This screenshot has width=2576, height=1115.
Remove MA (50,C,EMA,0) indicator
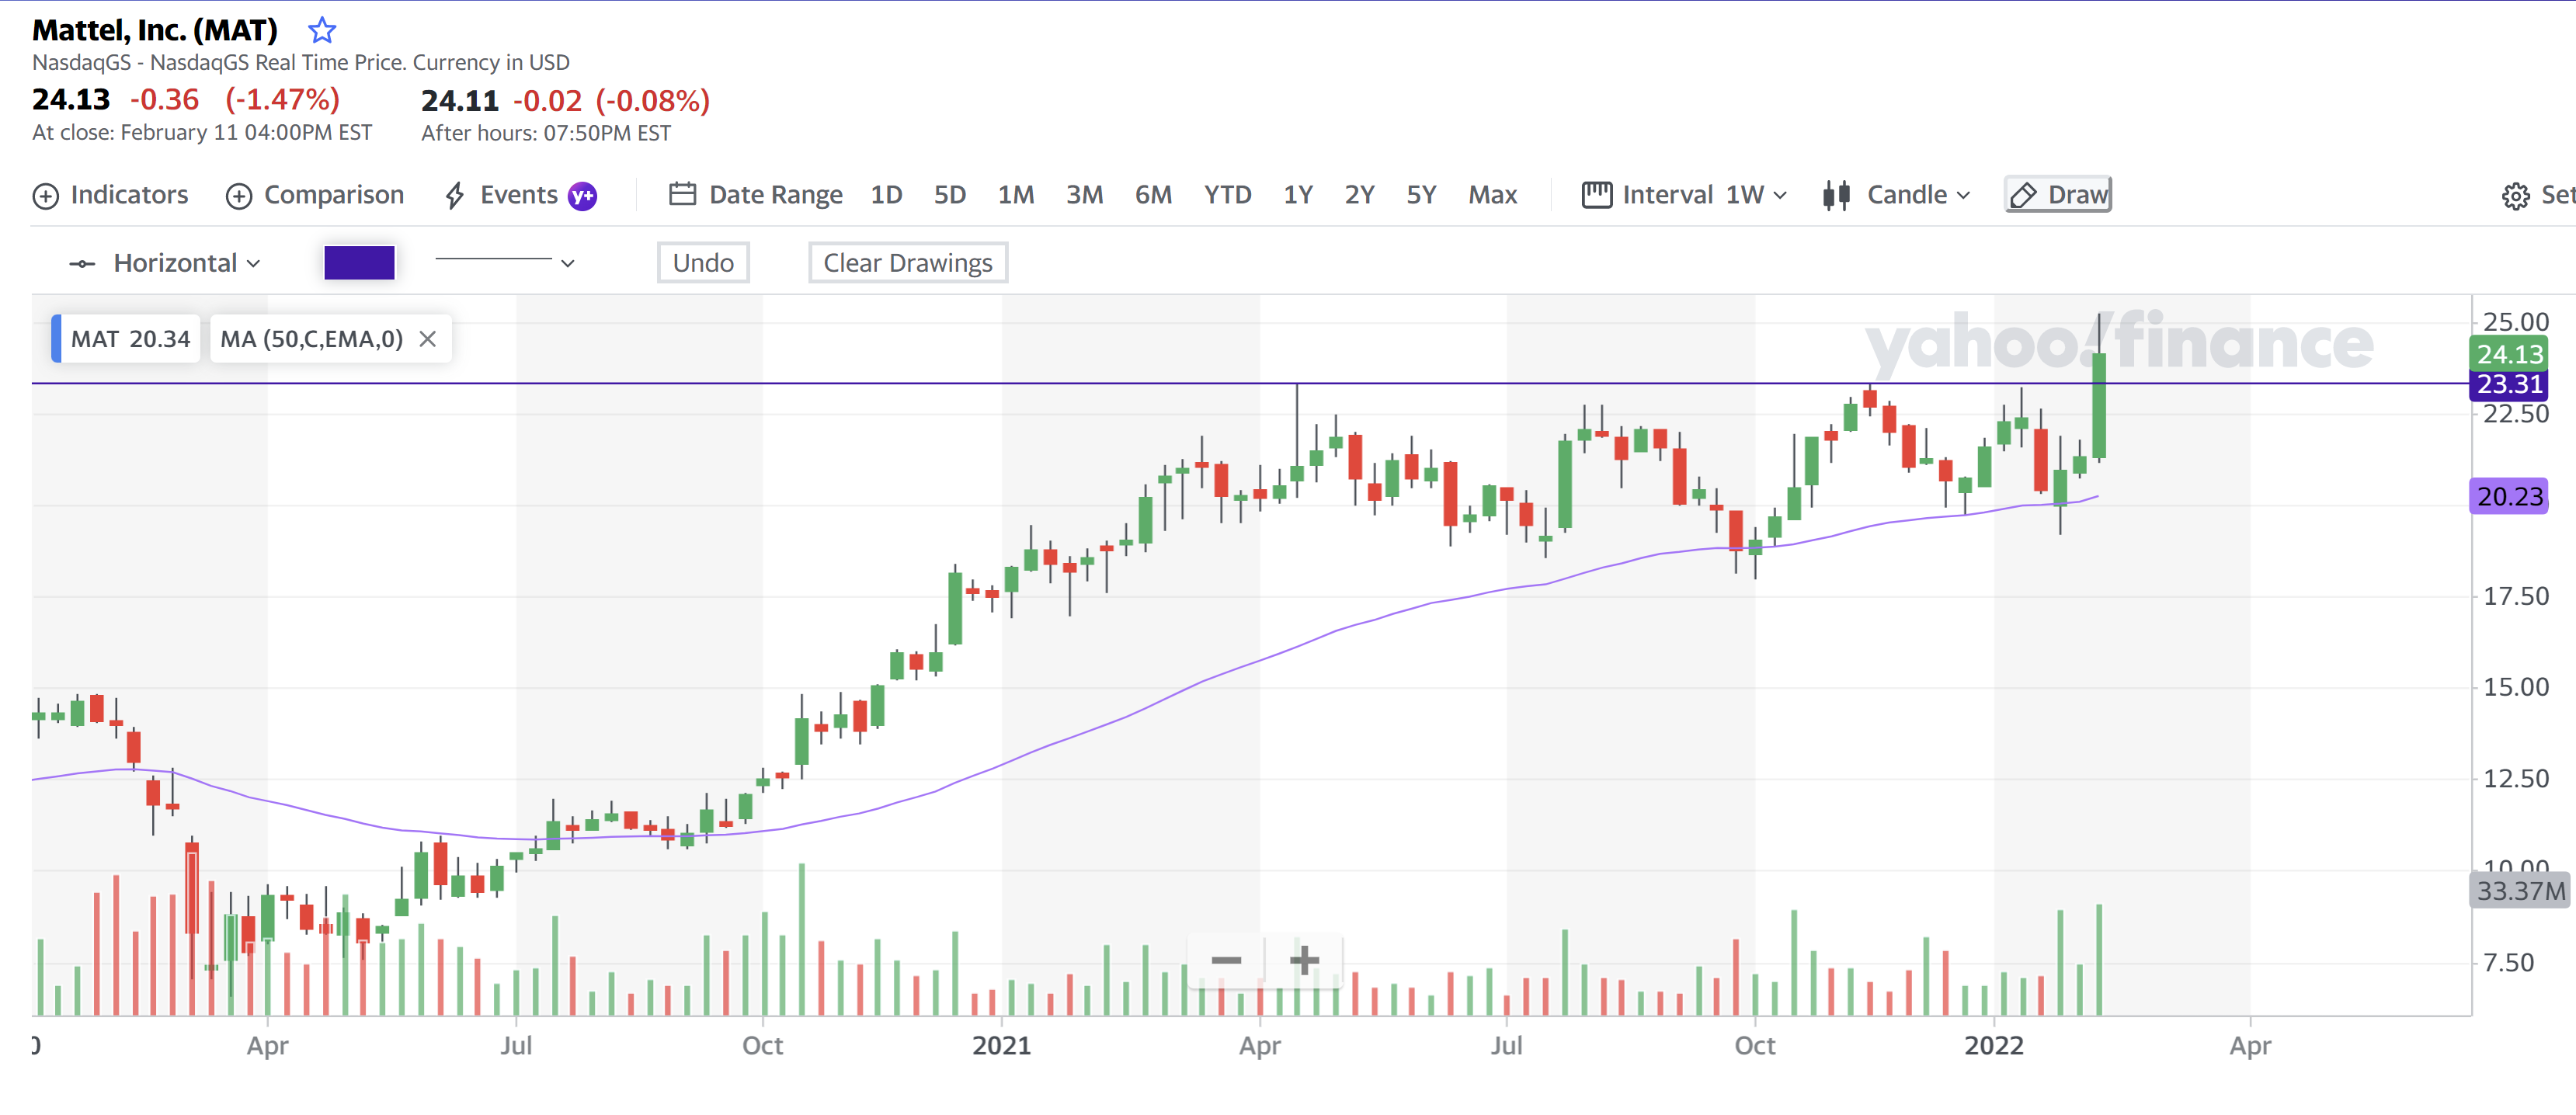tap(428, 339)
